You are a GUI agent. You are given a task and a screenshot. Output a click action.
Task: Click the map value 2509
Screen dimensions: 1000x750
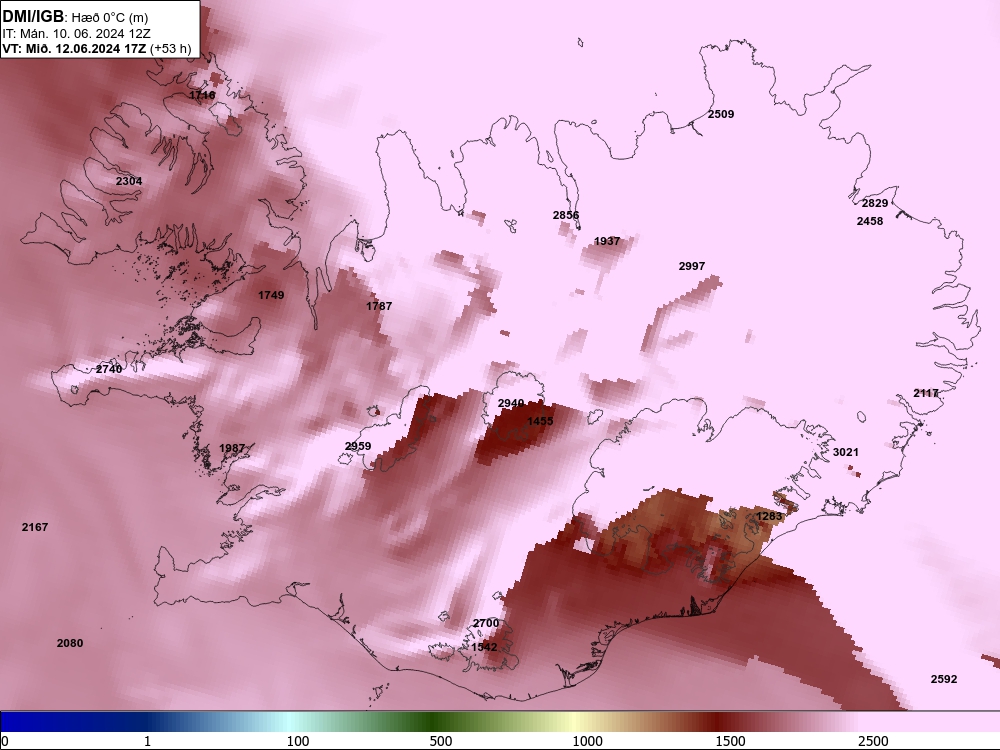pyautogui.click(x=721, y=114)
